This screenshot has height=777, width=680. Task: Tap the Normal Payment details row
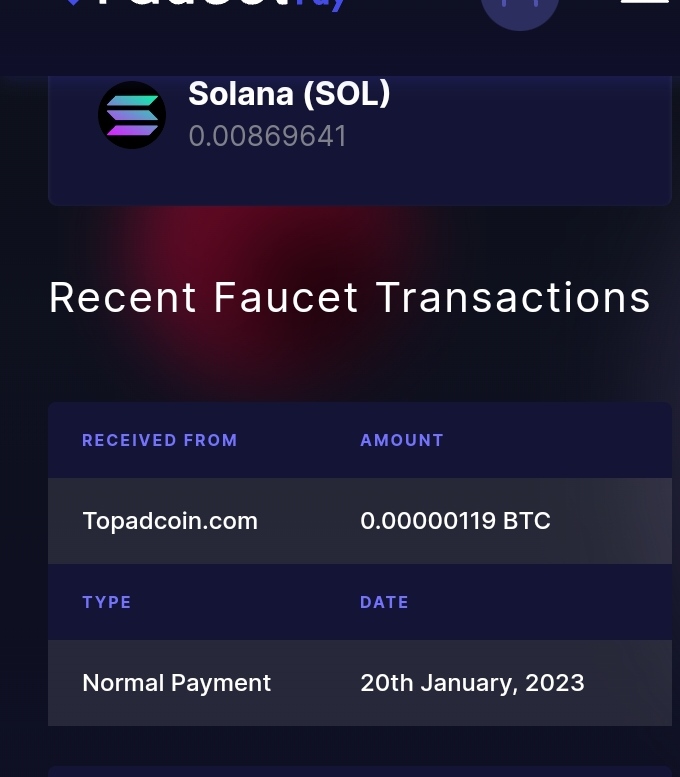(360, 683)
